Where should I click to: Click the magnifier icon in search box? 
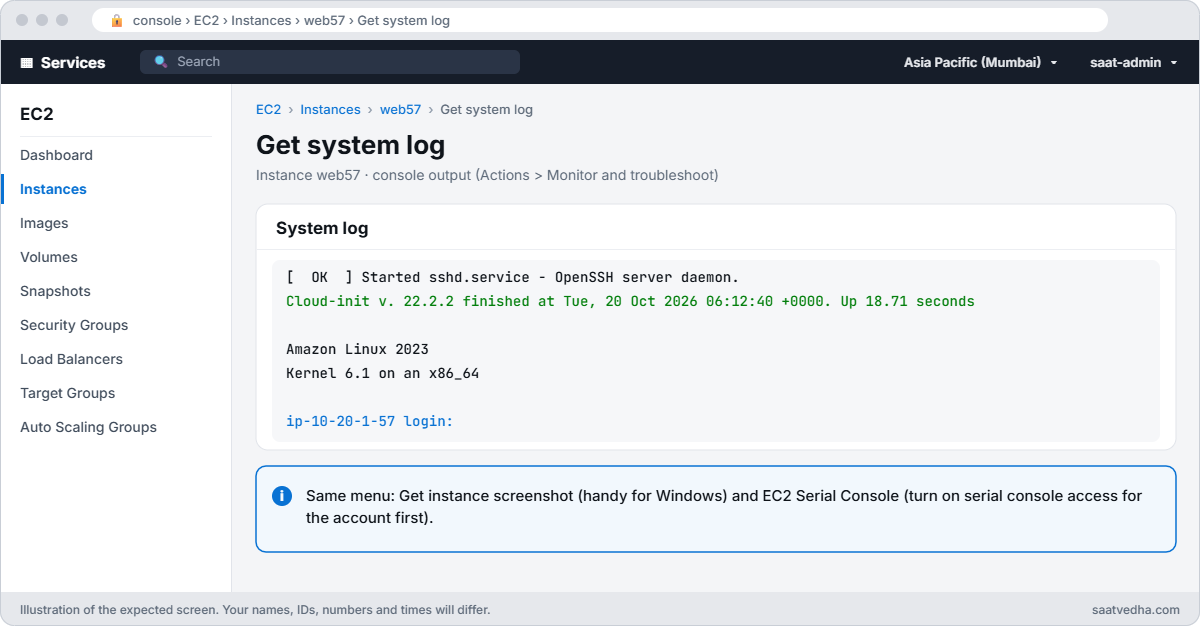tap(161, 62)
